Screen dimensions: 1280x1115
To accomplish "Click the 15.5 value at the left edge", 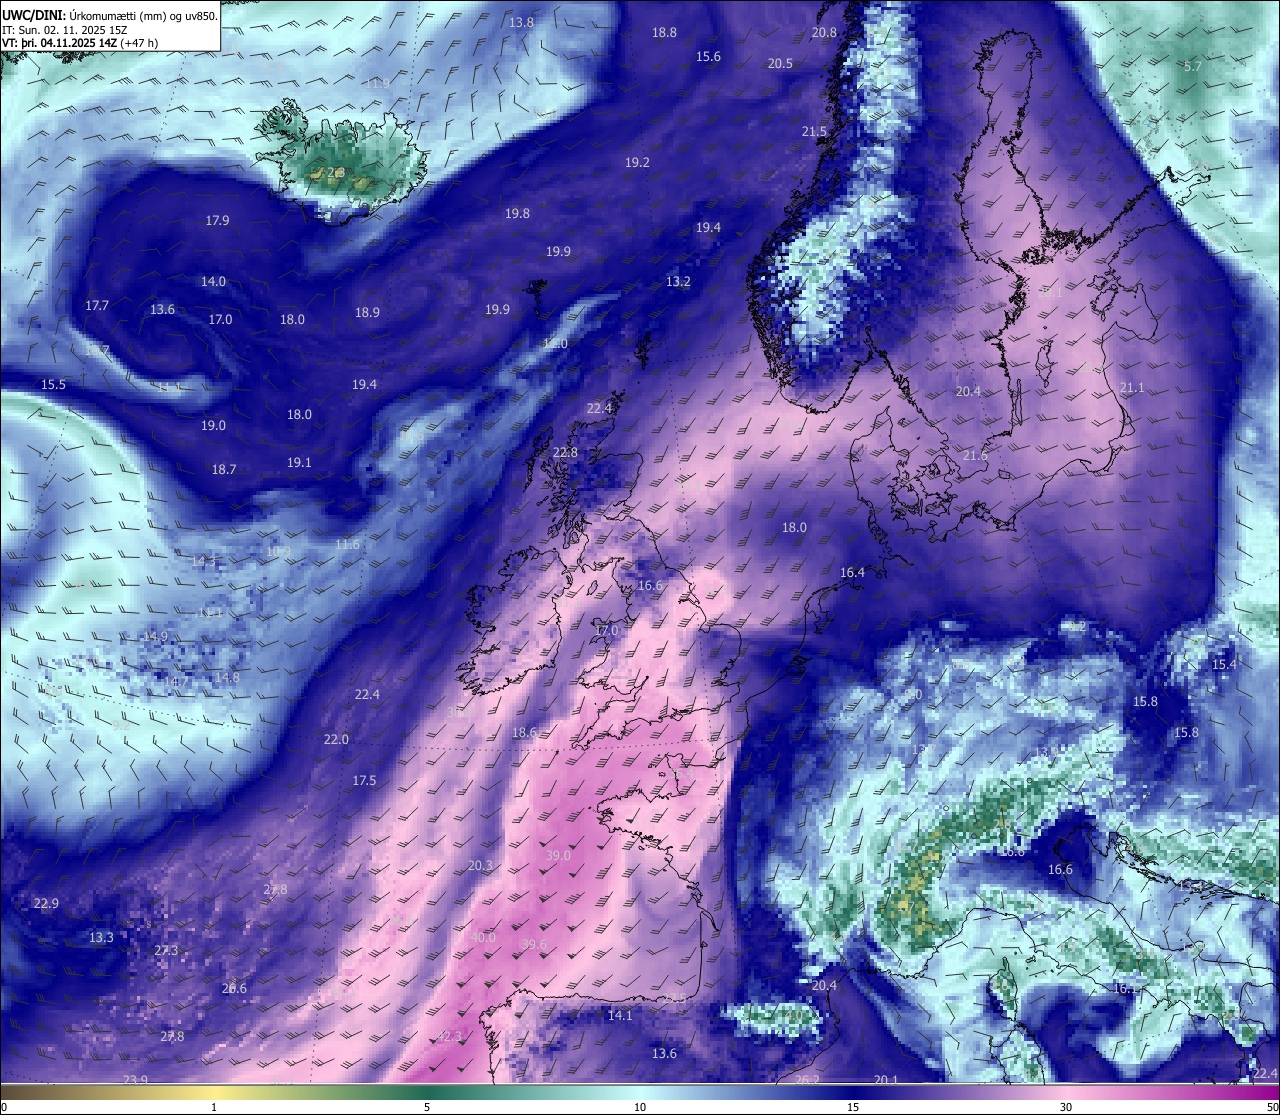I will click(53, 384).
